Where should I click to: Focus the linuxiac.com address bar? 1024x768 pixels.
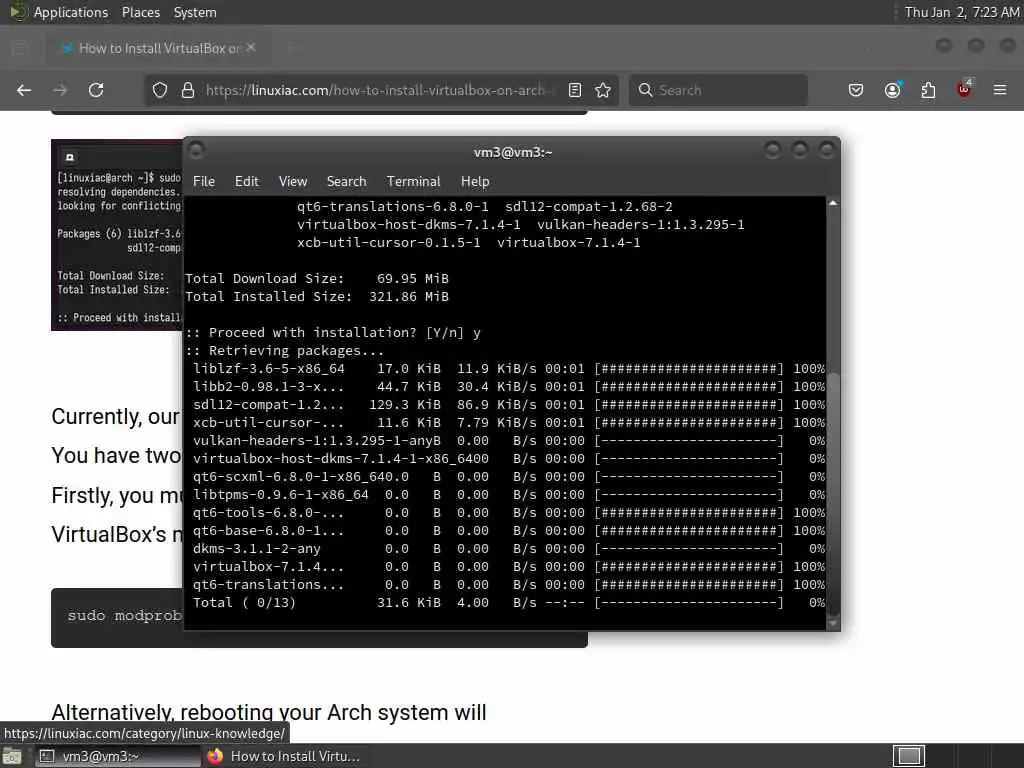[379, 90]
